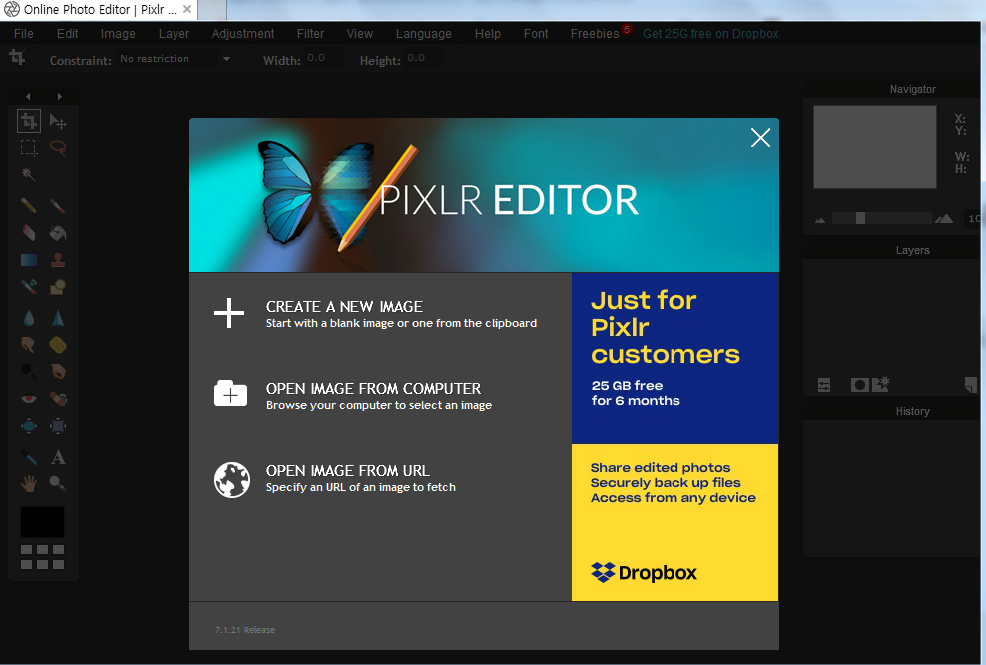Choose the Paint Bucket tool
986x665 pixels.
(58, 233)
